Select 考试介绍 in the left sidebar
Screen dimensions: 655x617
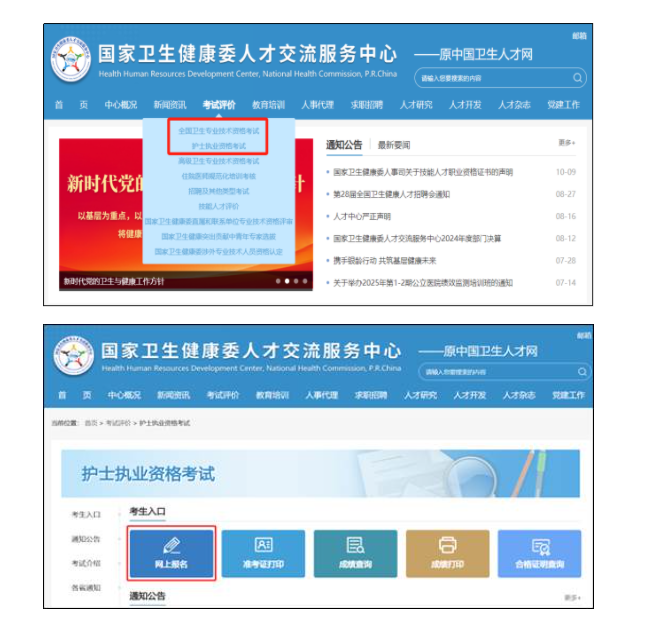click(x=85, y=563)
